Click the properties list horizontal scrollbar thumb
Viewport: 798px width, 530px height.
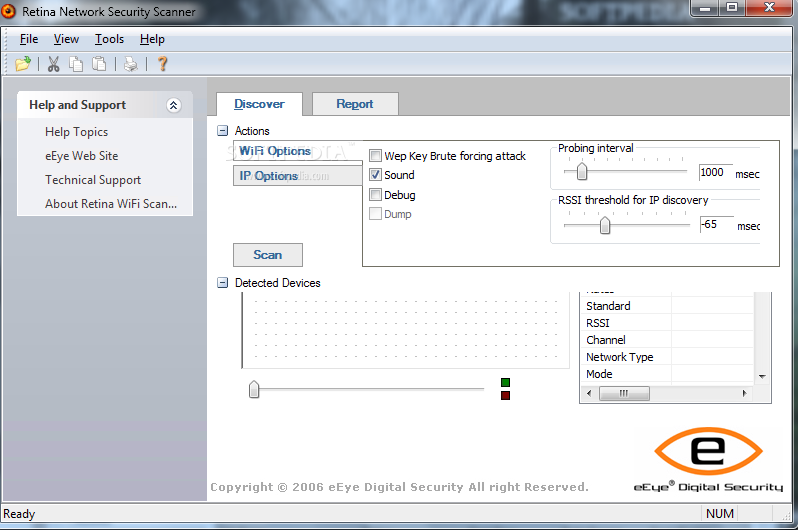click(x=624, y=393)
